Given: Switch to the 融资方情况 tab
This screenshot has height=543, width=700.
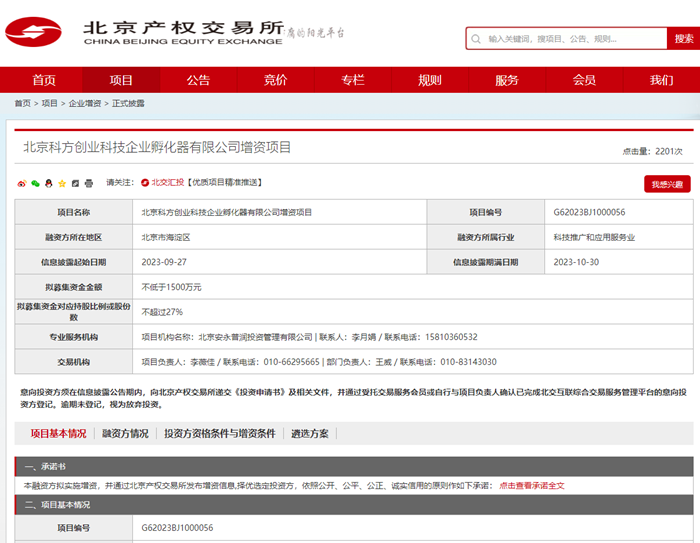Looking at the screenshot, I should pyautogui.click(x=125, y=434).
